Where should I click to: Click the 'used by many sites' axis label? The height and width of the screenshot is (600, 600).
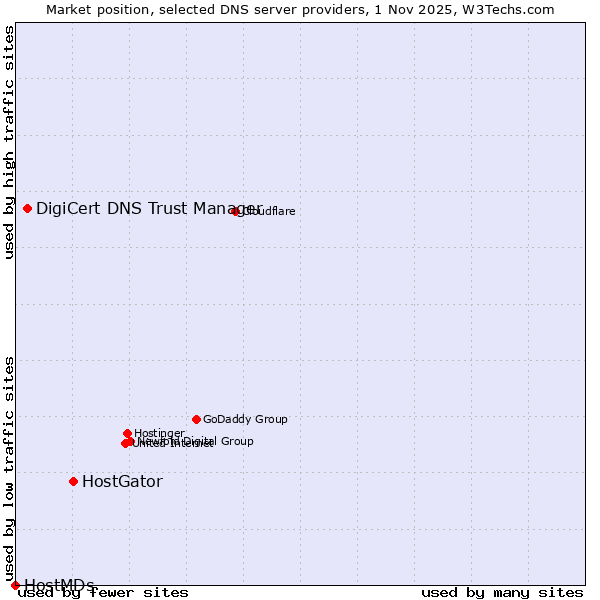click(x=502, y=593)
